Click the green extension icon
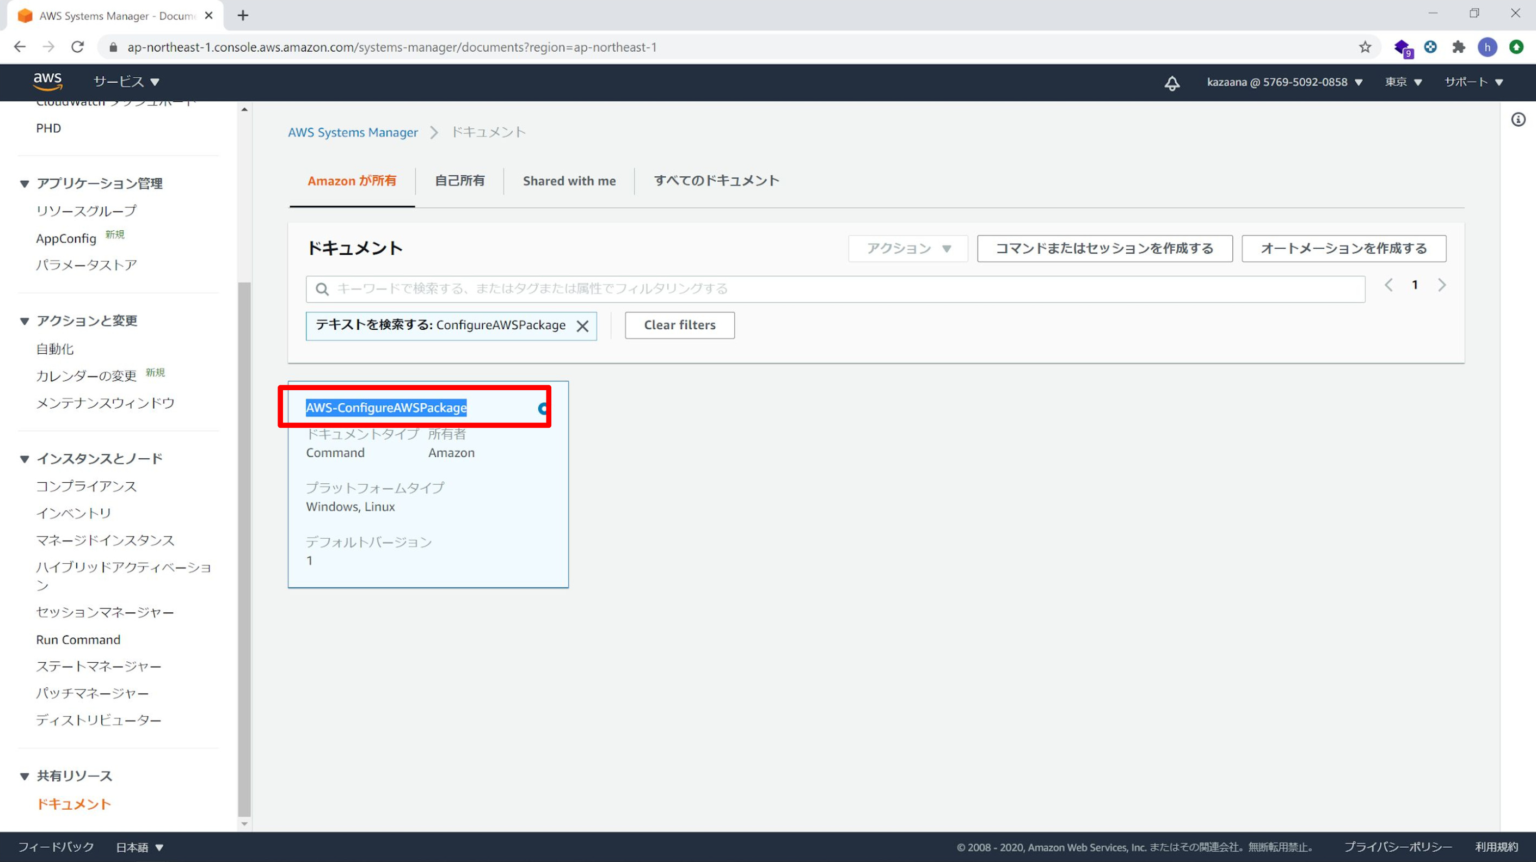 click(x=1518, y=46)
